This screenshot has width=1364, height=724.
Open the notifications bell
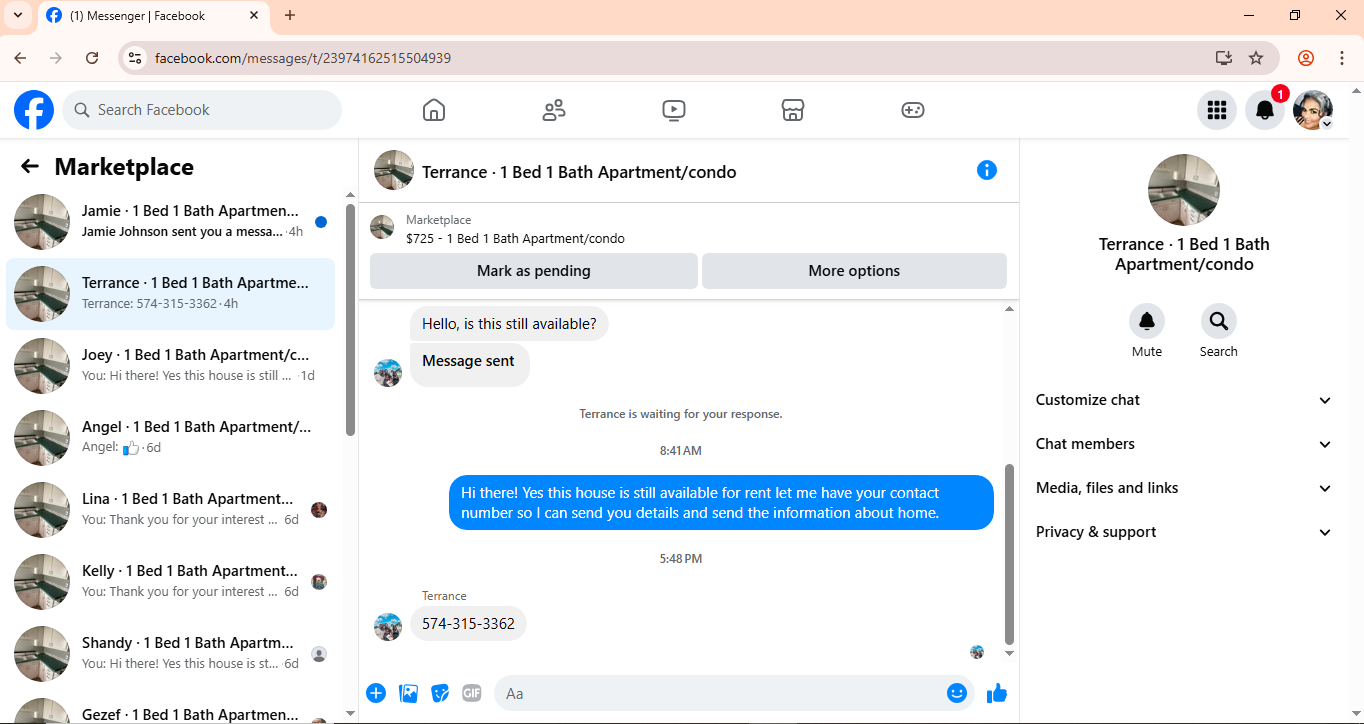coord(1265,110)
